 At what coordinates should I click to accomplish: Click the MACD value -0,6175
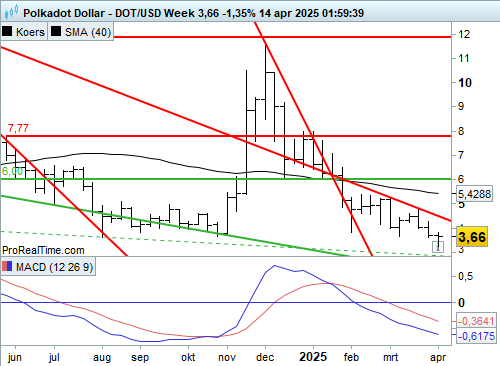pyautogui.click(x=476, y=336)
